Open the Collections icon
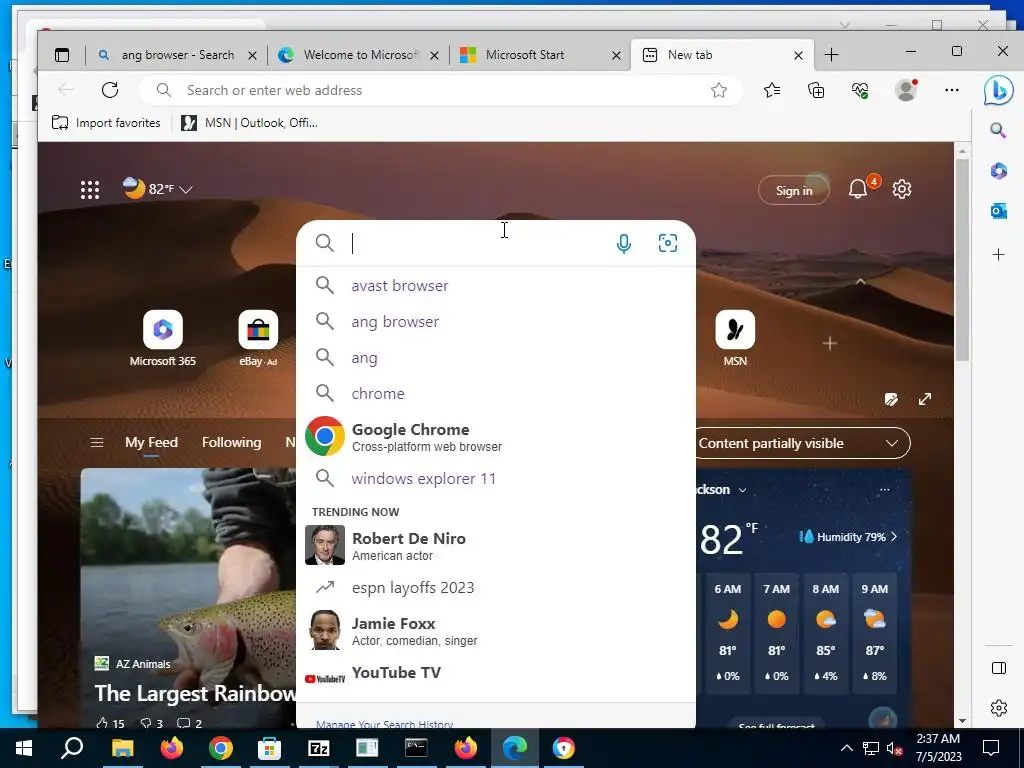 coord(816,90)
